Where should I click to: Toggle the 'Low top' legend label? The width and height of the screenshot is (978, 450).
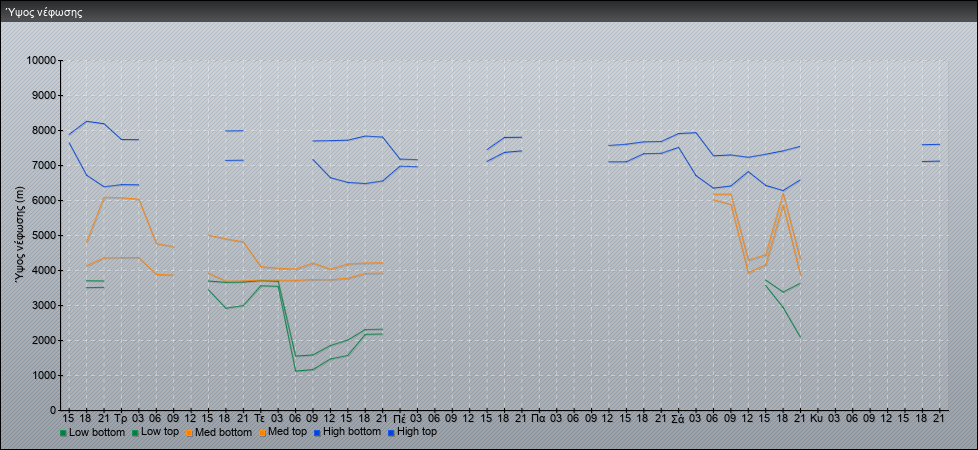click(160, 432)
